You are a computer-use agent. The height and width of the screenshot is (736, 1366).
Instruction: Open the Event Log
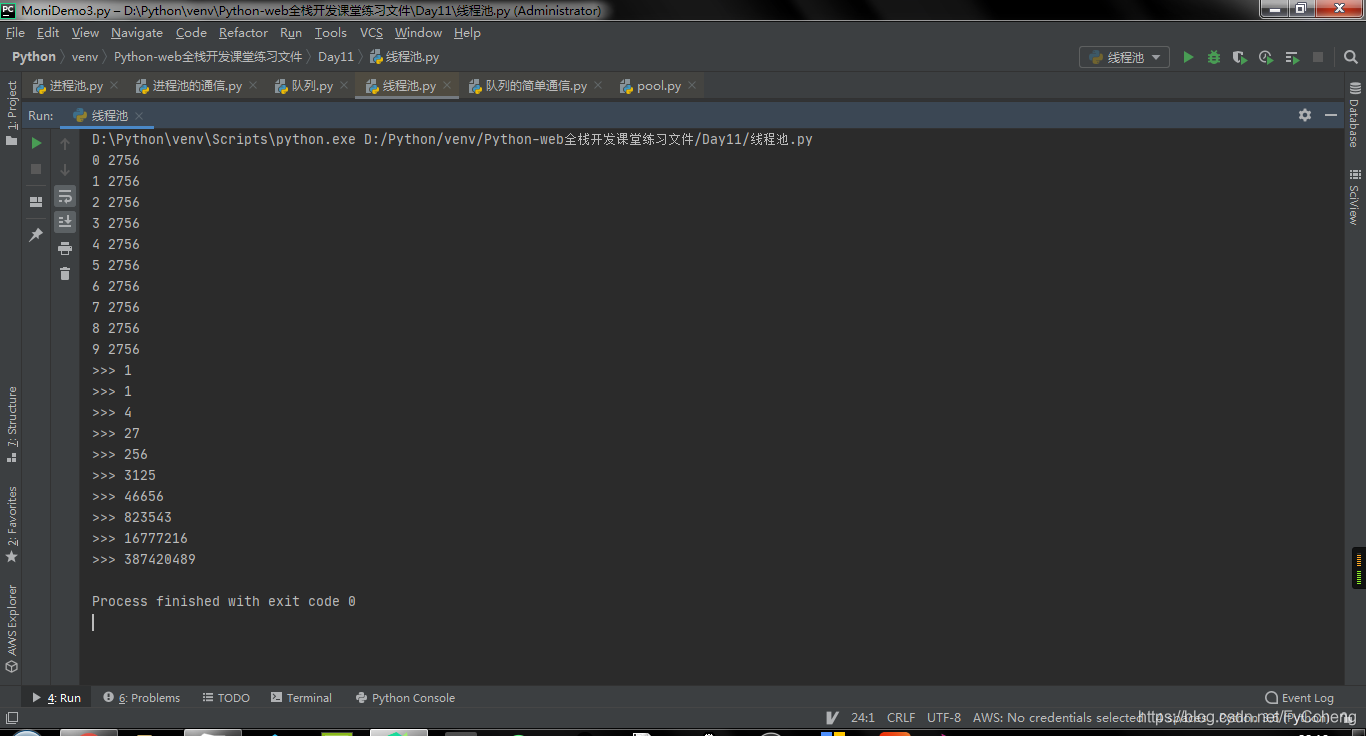[x=1299, y=698]
